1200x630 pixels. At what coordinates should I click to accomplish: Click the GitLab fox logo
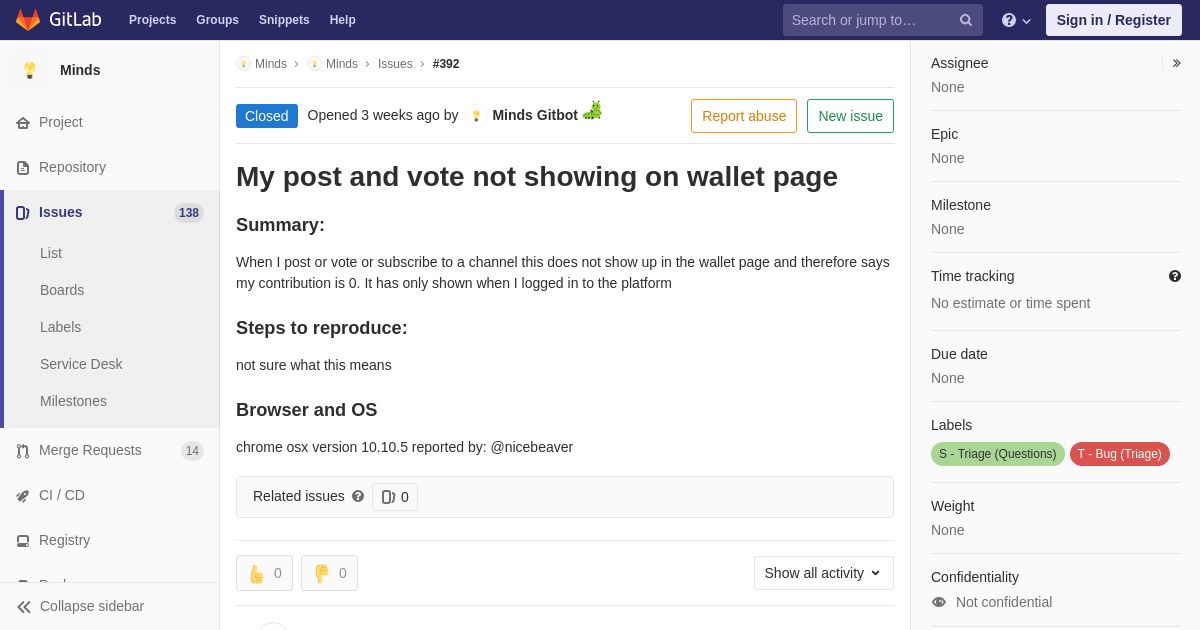point(28,20)
